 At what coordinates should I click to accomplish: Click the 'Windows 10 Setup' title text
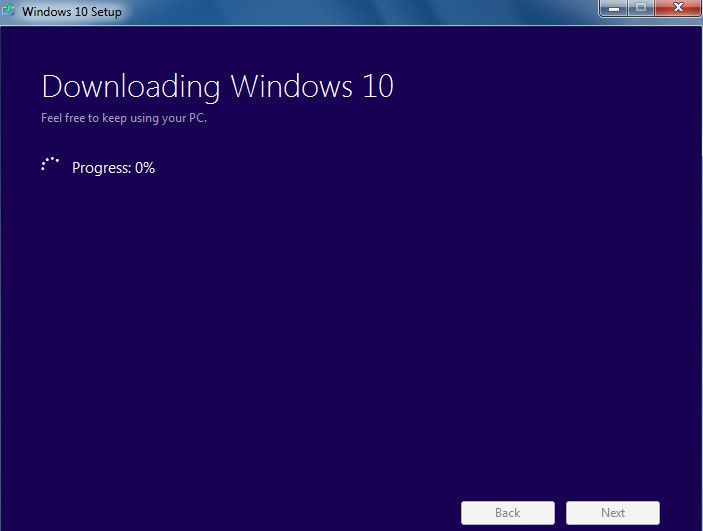coord(72,12)
